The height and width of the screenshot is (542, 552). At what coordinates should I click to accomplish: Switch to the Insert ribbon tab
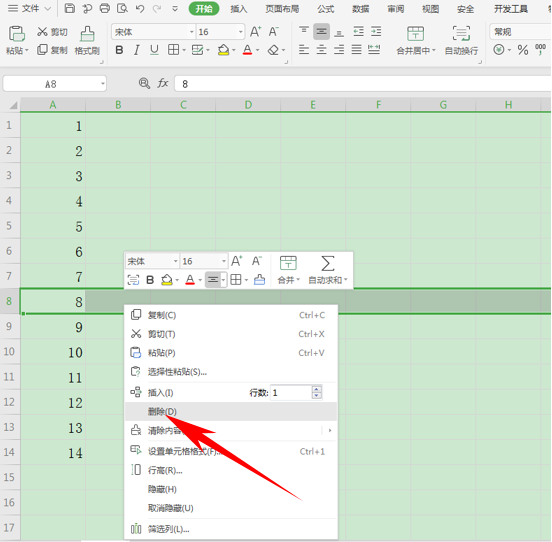[239, 9]
